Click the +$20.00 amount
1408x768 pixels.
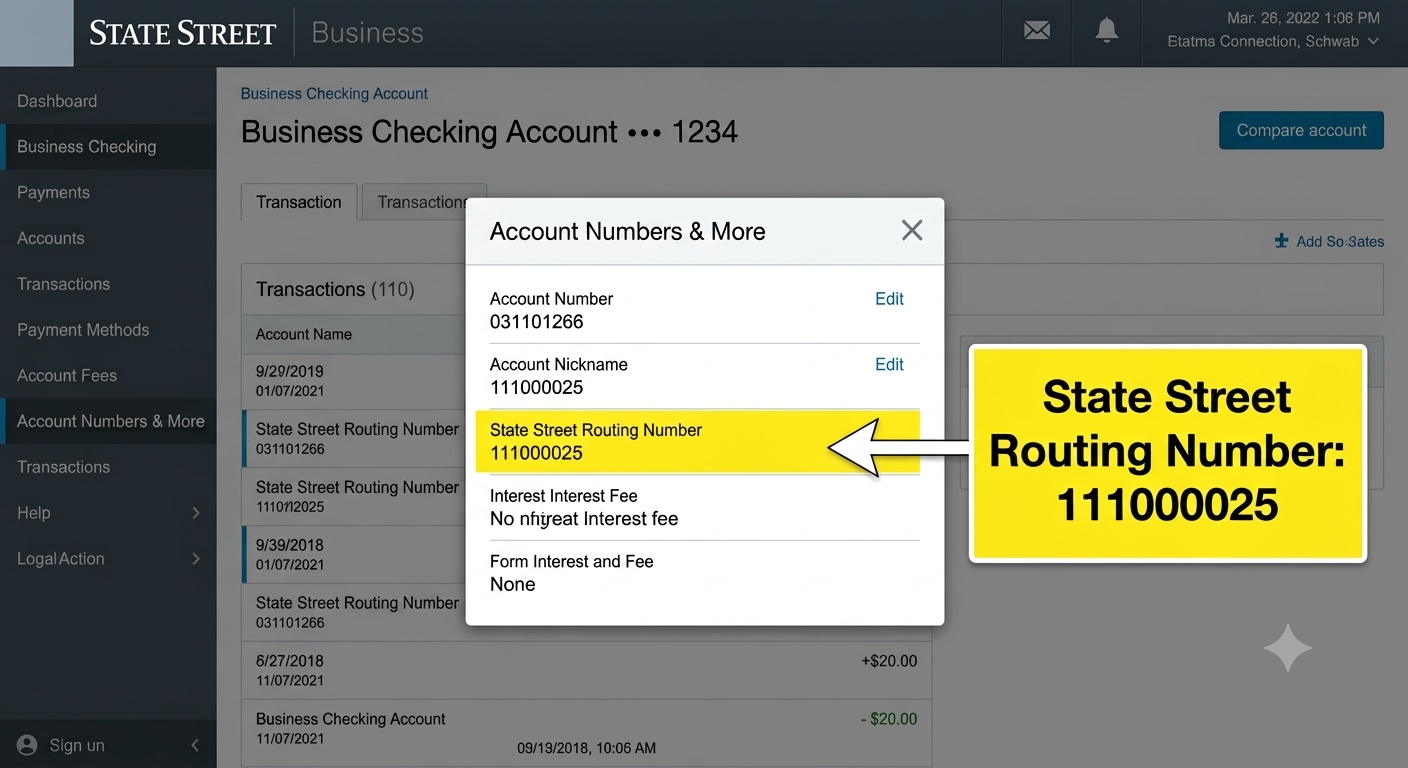pyautogui.click(x=889, y=661)
